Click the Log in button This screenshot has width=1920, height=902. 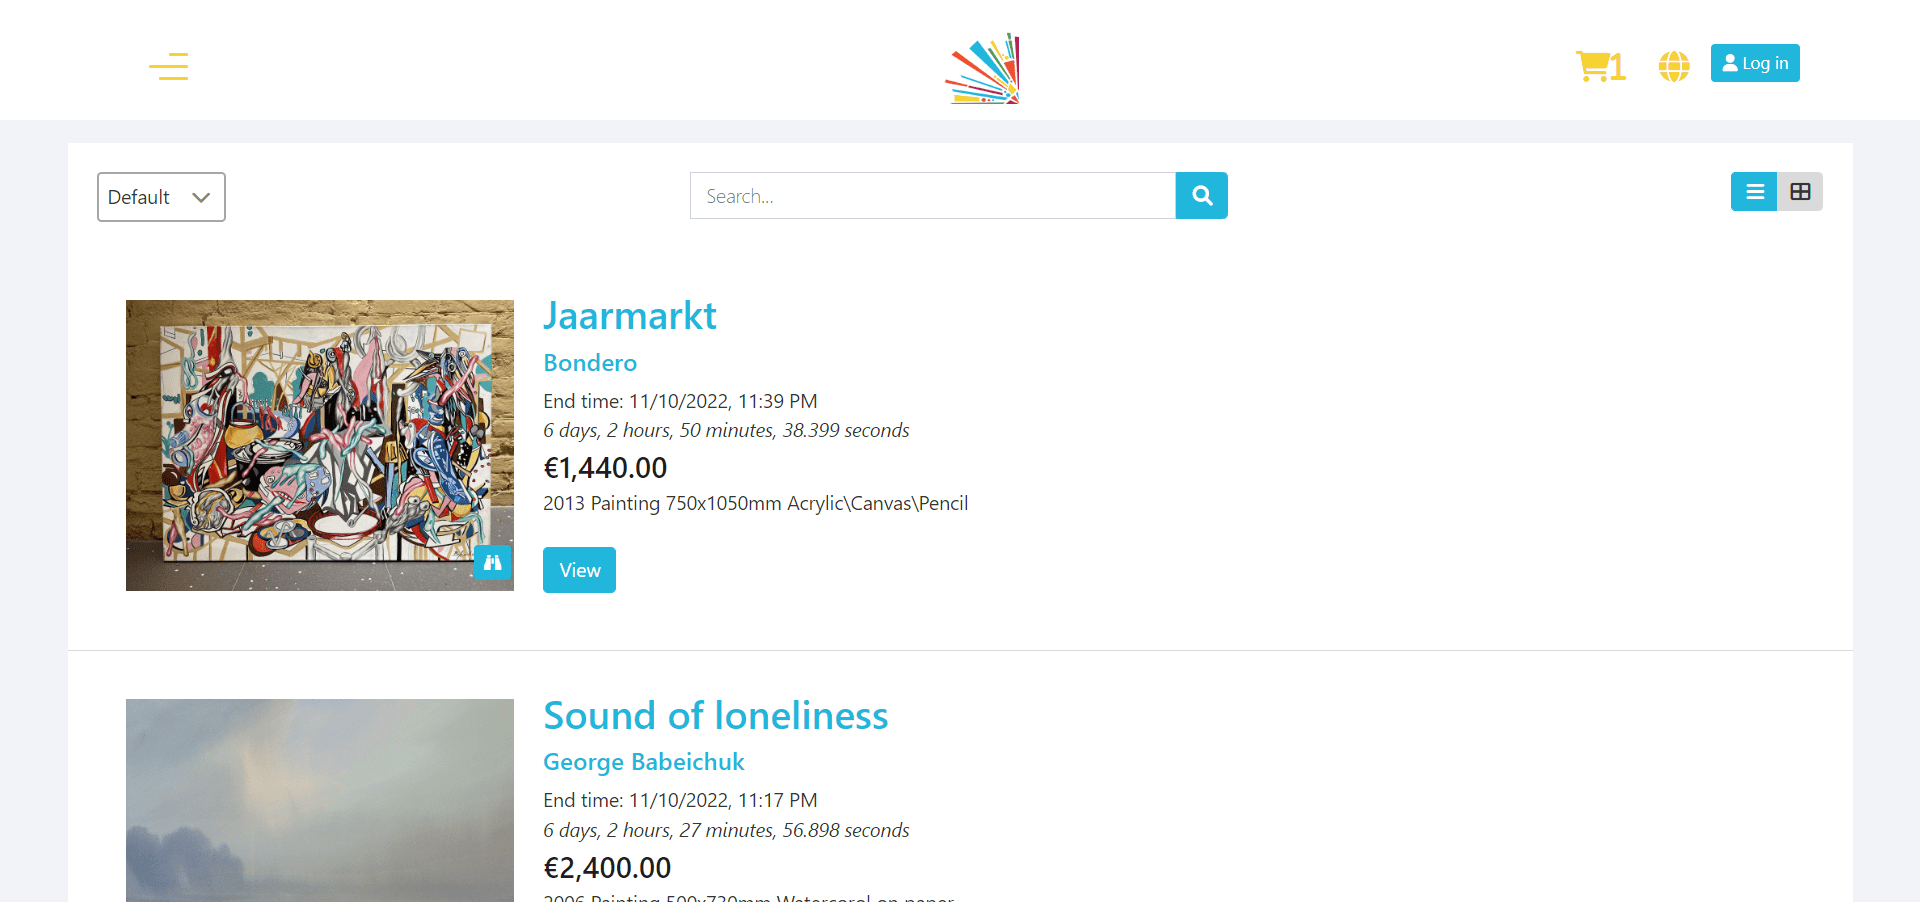[1755, 62]
